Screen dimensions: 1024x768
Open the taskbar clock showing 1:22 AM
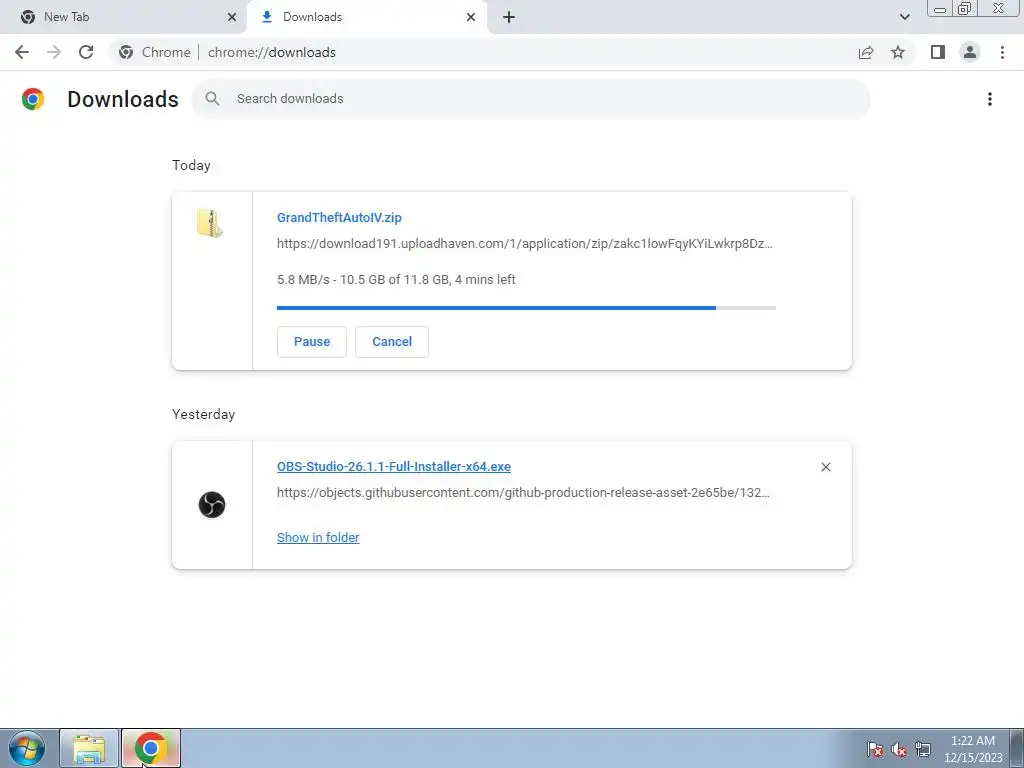[972, 749]
